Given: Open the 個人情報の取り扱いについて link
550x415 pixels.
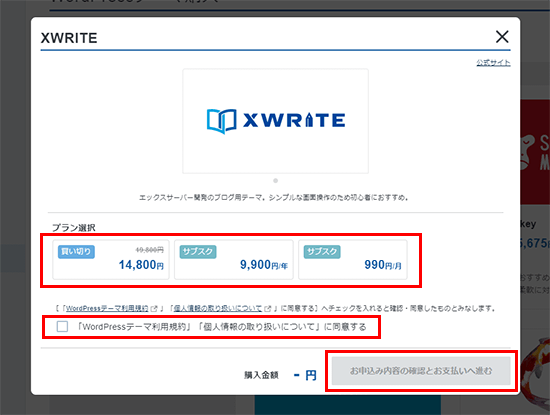Looking at the screenshot, I should click(x=218, y=308).
